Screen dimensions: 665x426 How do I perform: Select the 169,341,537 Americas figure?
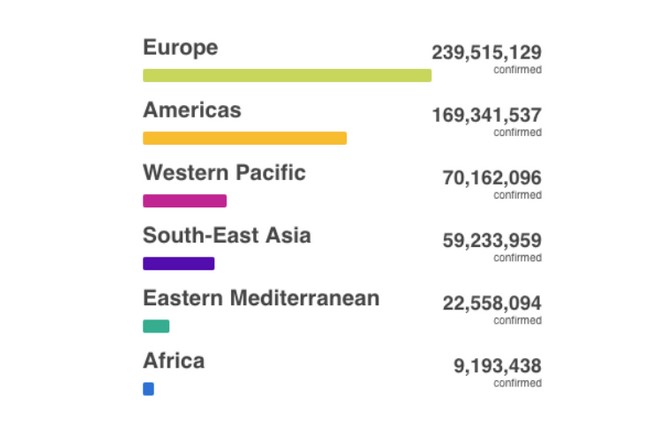tap(486, 115)
